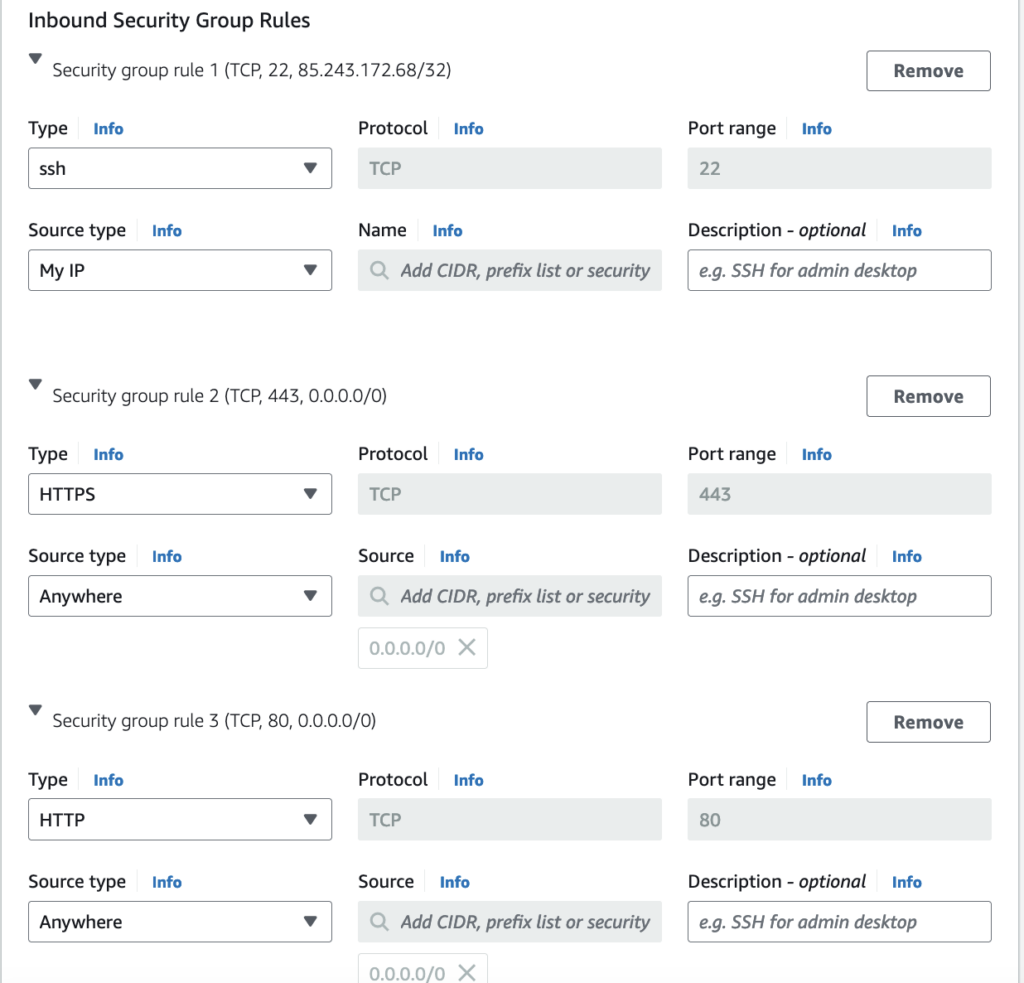Remove the 0.0.0.0/0 chip in rule 3
The image size is (1024, 983).
point(466,972)
